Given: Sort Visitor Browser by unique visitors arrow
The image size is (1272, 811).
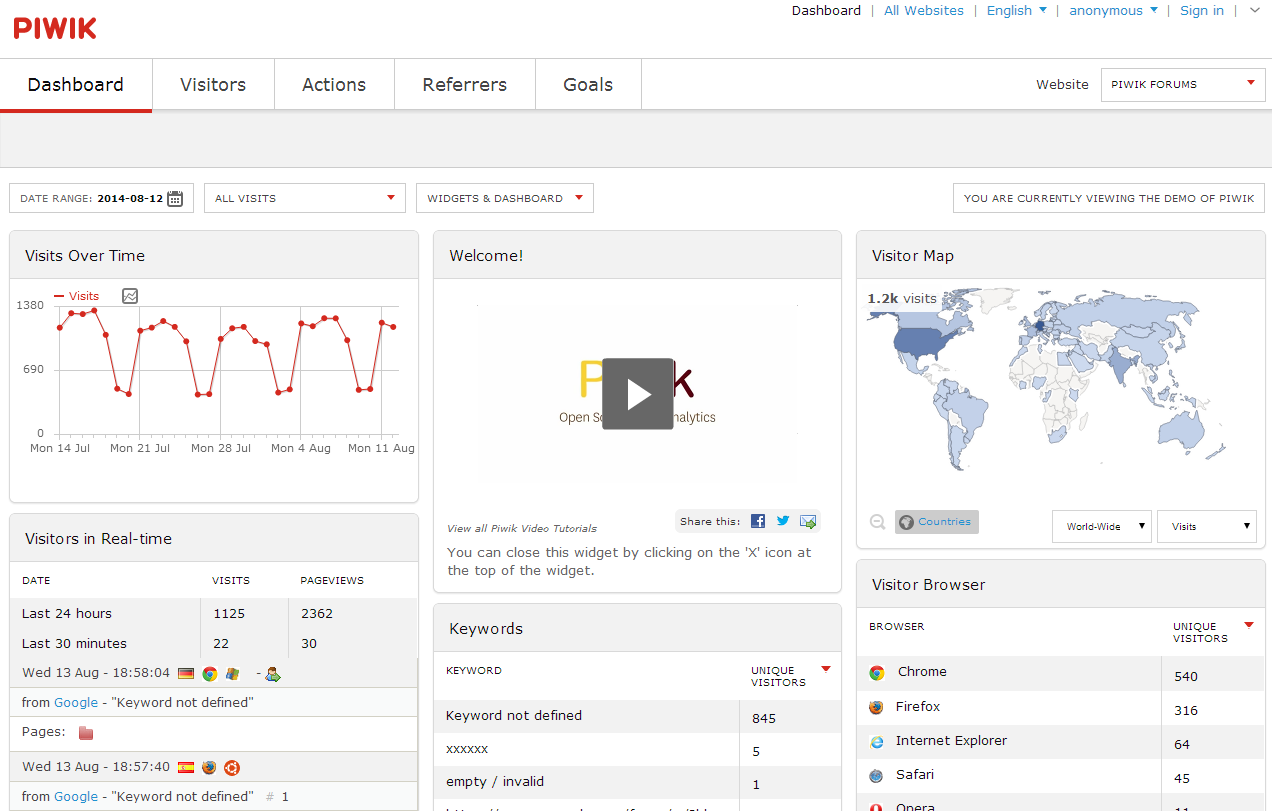Looking at the screenshot, I should click(x=1249, y=625).
